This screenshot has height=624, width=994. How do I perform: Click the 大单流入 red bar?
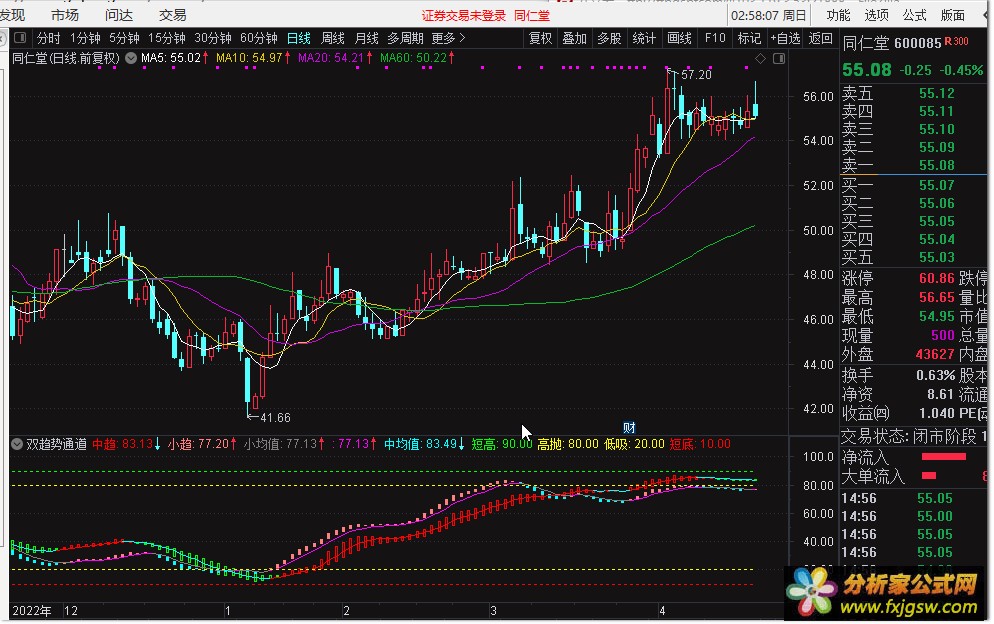tap(929, 476)
